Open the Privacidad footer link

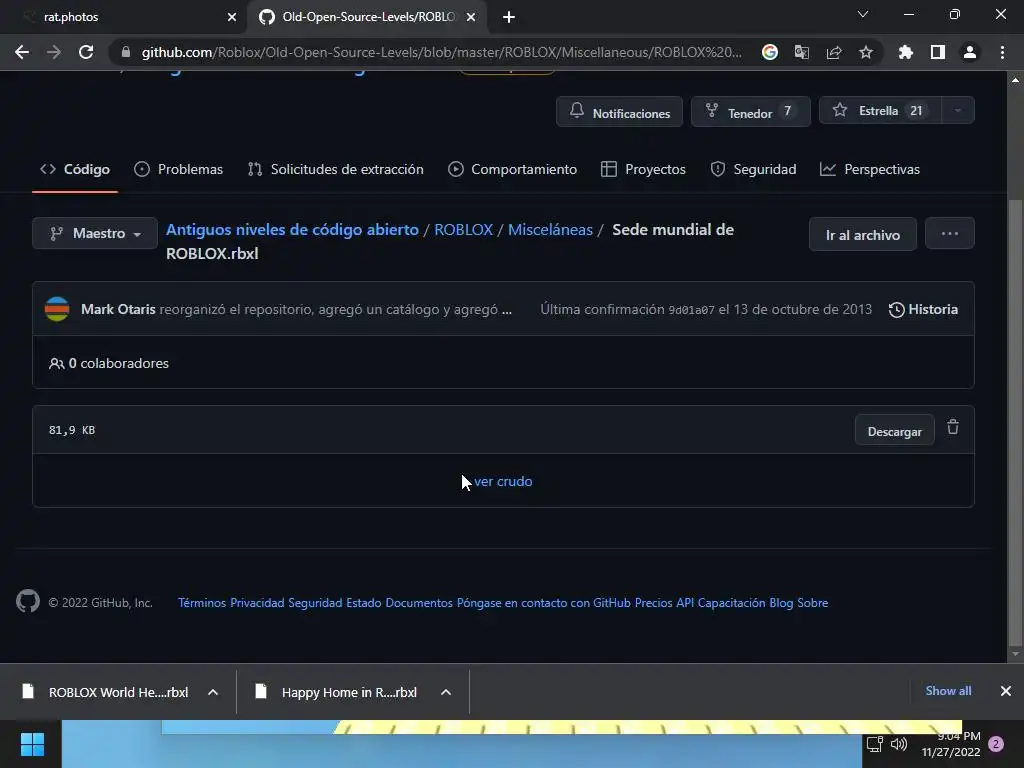coord(257,603)
